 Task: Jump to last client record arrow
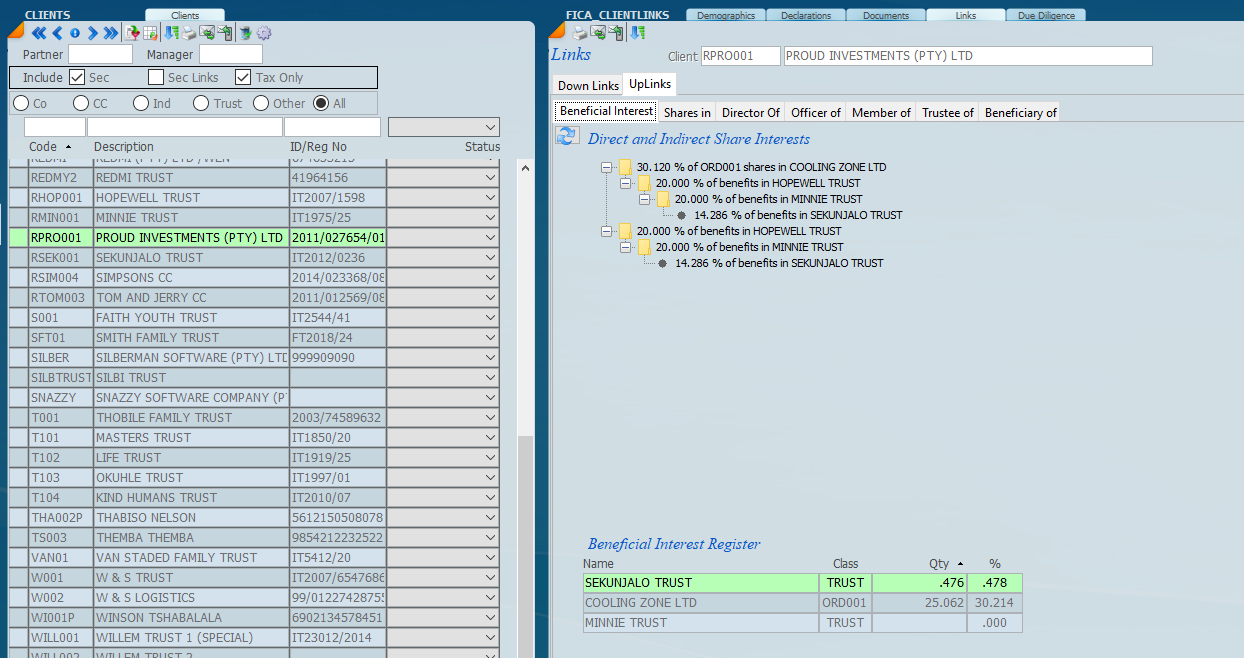[110, 33]
